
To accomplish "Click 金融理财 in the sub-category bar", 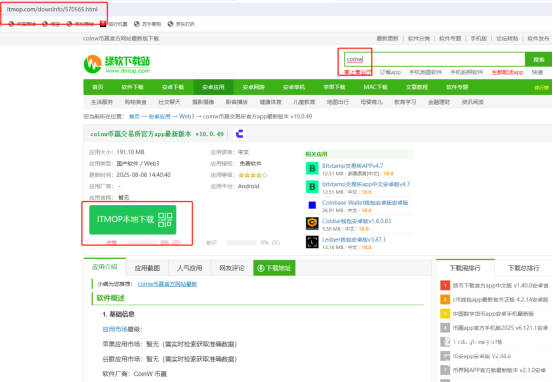I will 439,102.
